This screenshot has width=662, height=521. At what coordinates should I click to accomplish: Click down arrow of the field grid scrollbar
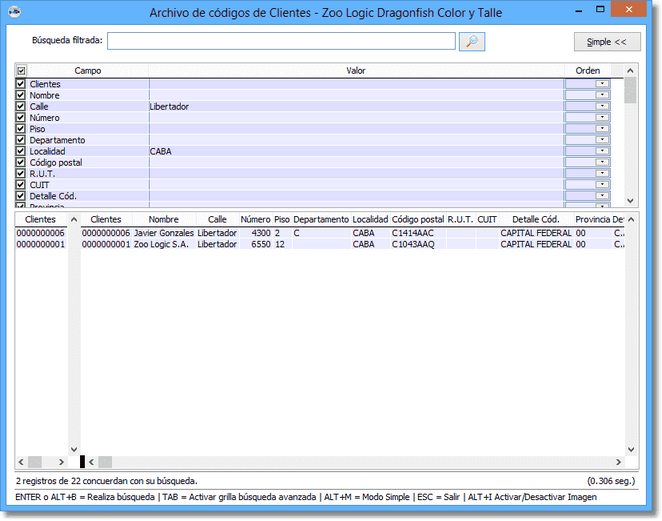630,201
